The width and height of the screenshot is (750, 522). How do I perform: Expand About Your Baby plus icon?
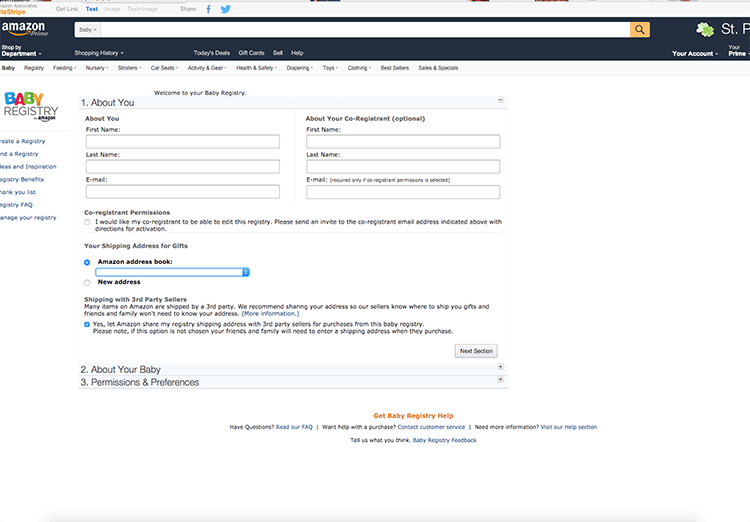pyautogui.click(x=501, y=368)
